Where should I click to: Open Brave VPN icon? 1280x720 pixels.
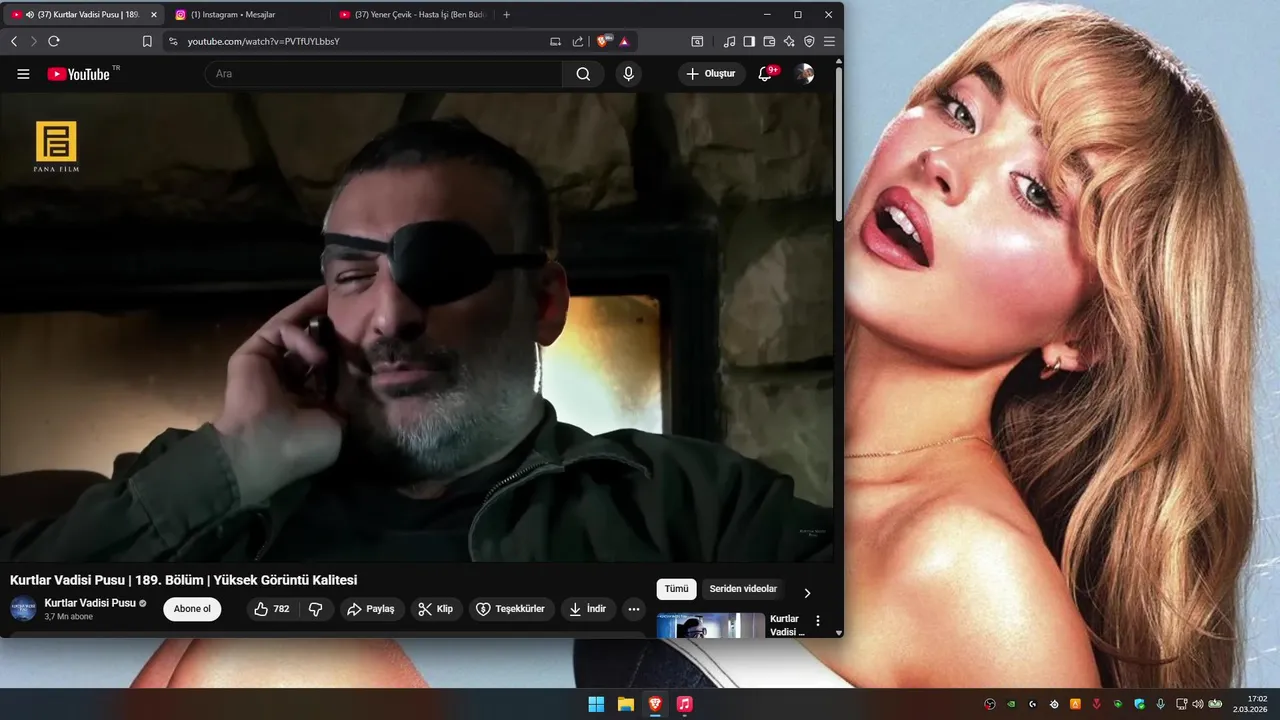[x=809, y=41]
